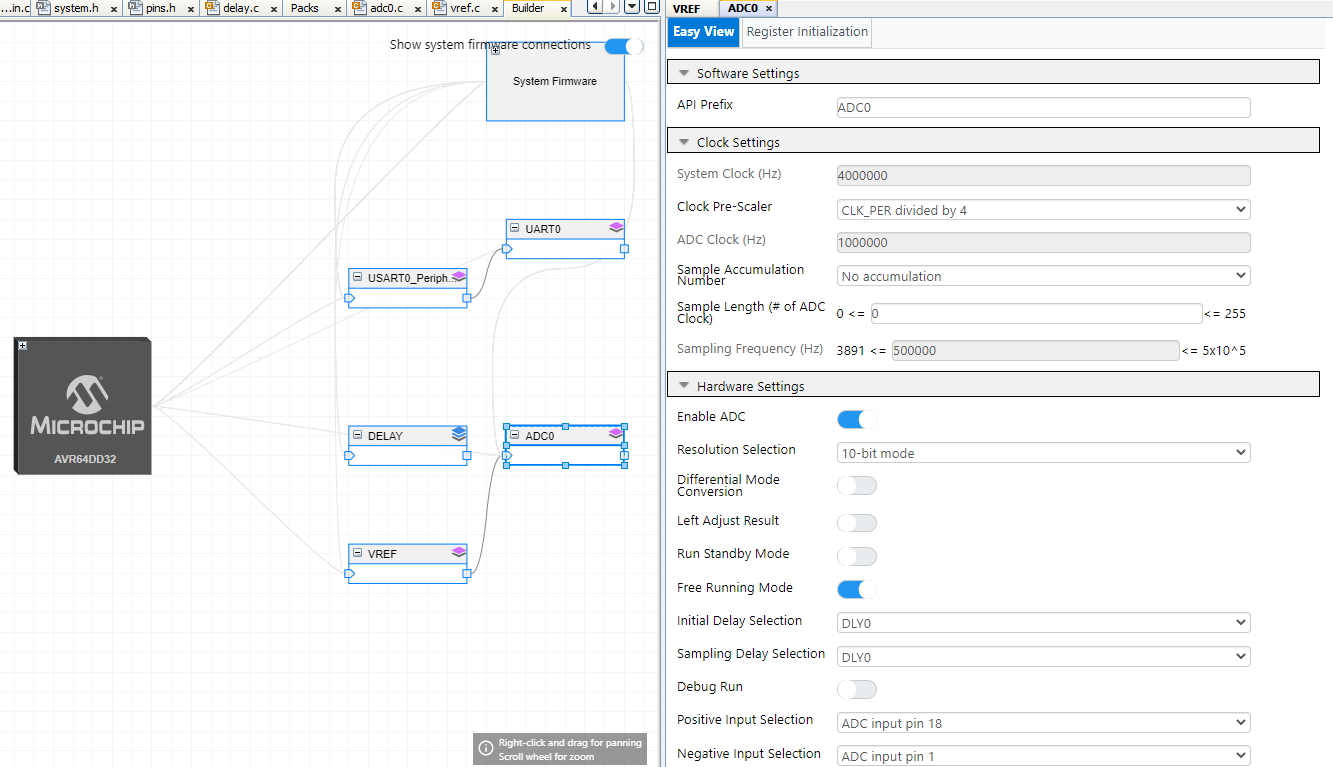This screenshot has width=1333, height=767.
Task: Click the ADC Clock (Hz) value field
Action: (1043, 242)
